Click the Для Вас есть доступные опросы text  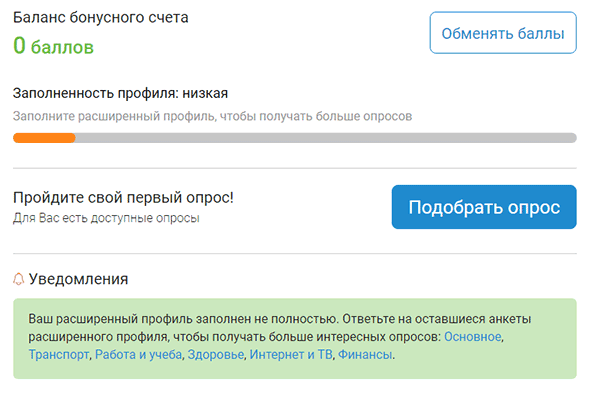[106, 218]
